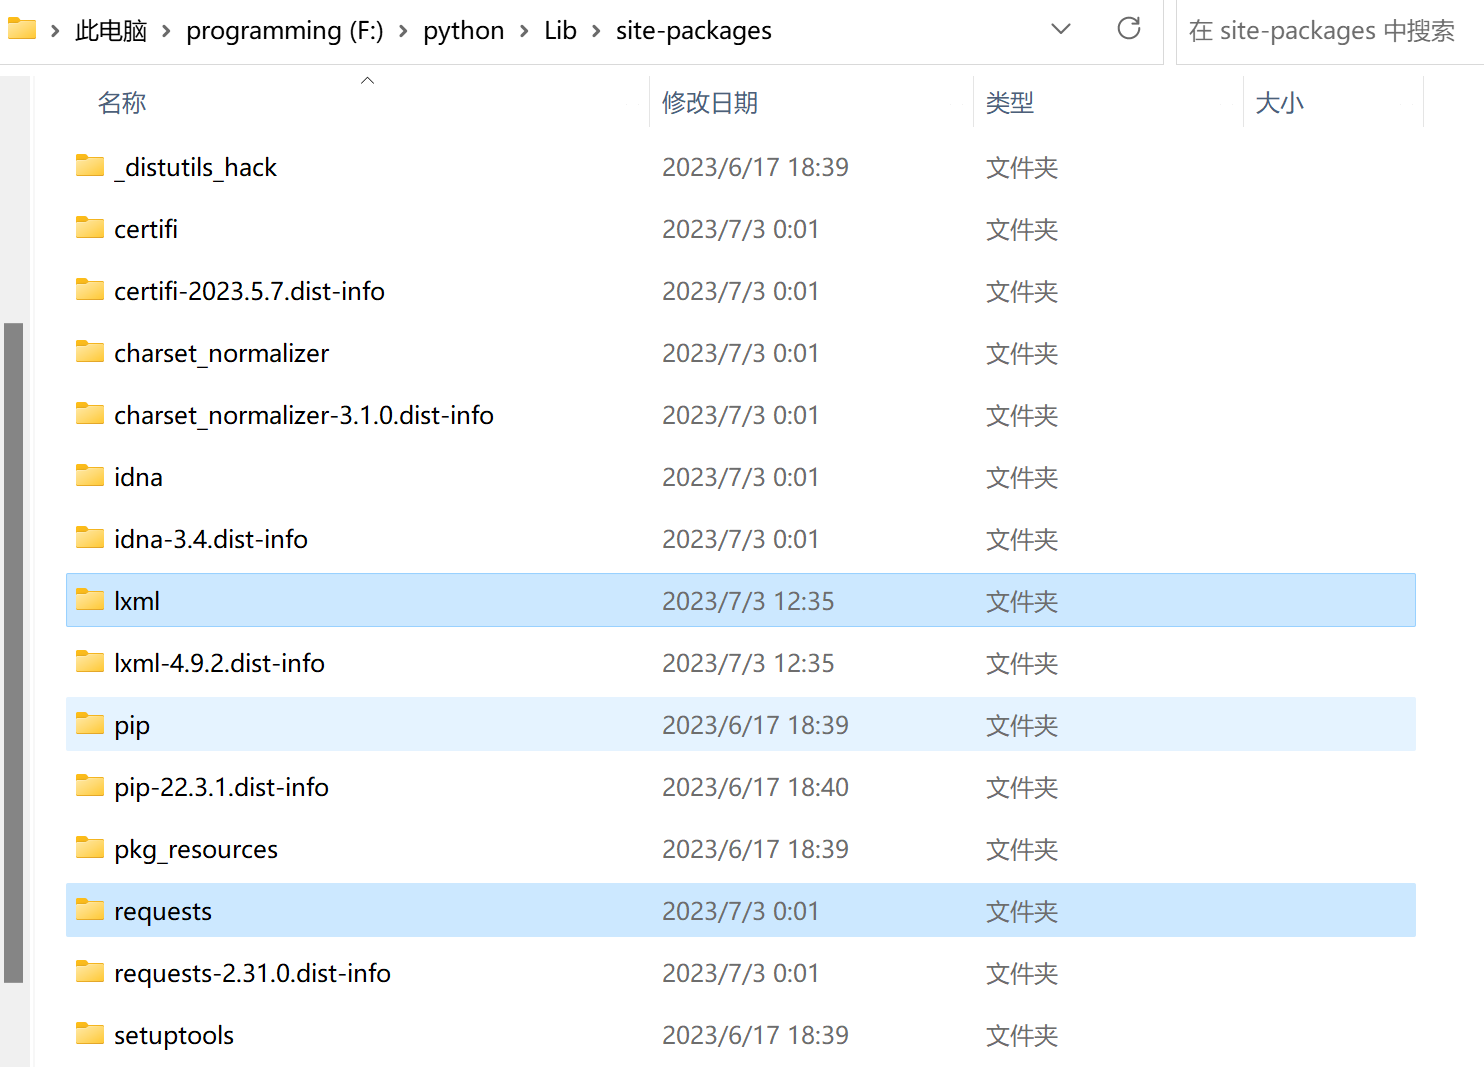
Task: Select the lxml folder icon
Action: click(x=90, y=600)
